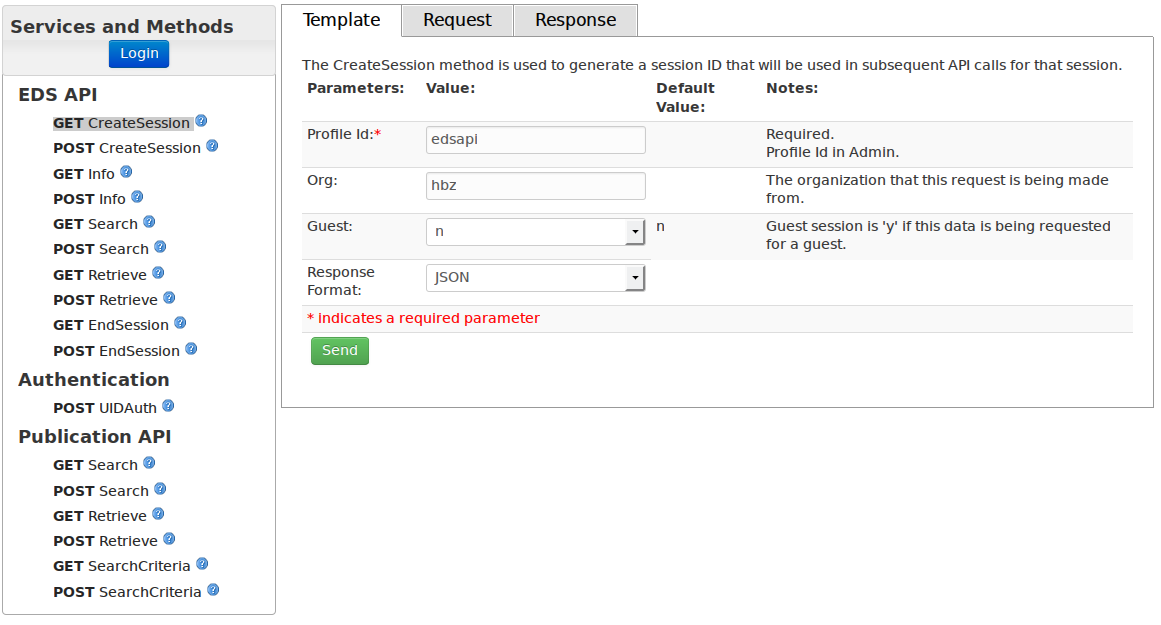Click help icon next to POST CreateSession
1161x625 pixels.
(212, 146)
